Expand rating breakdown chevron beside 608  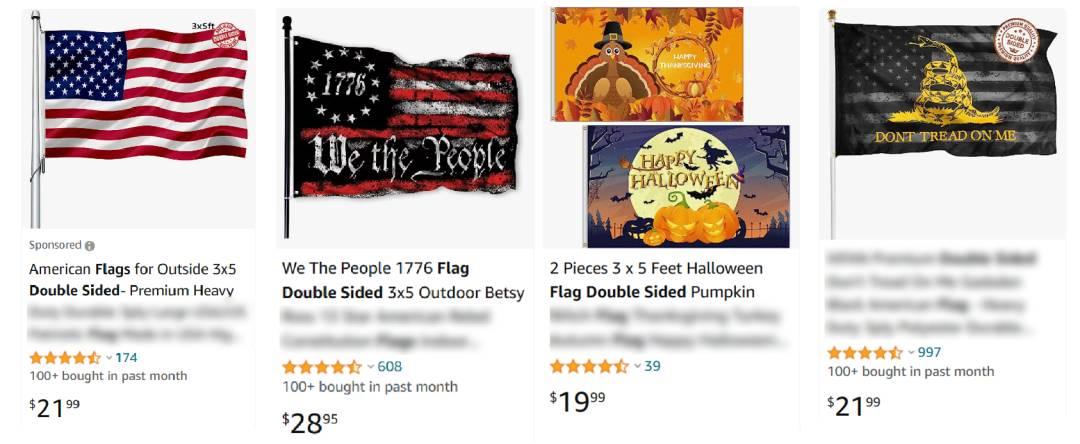point(371,367)
